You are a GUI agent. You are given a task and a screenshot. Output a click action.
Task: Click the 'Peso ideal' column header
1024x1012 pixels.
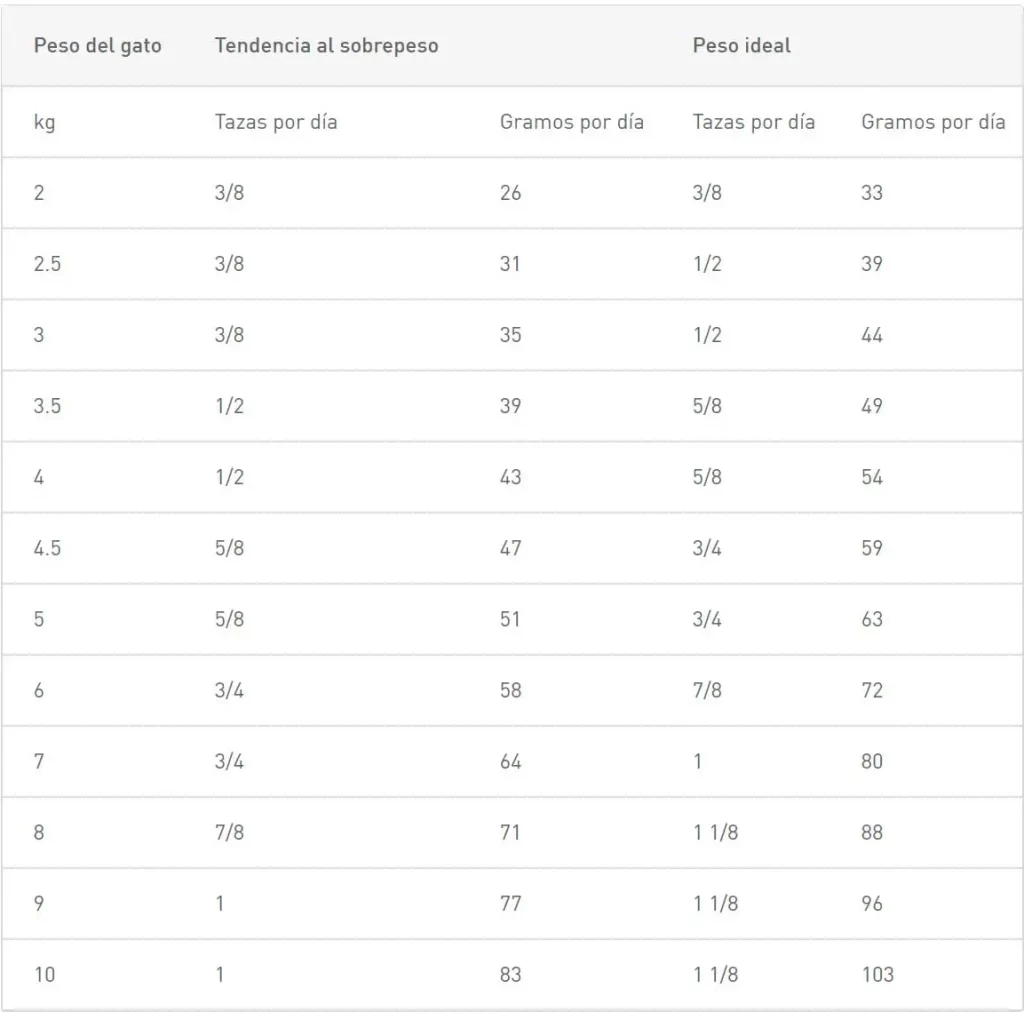point(741,46)
